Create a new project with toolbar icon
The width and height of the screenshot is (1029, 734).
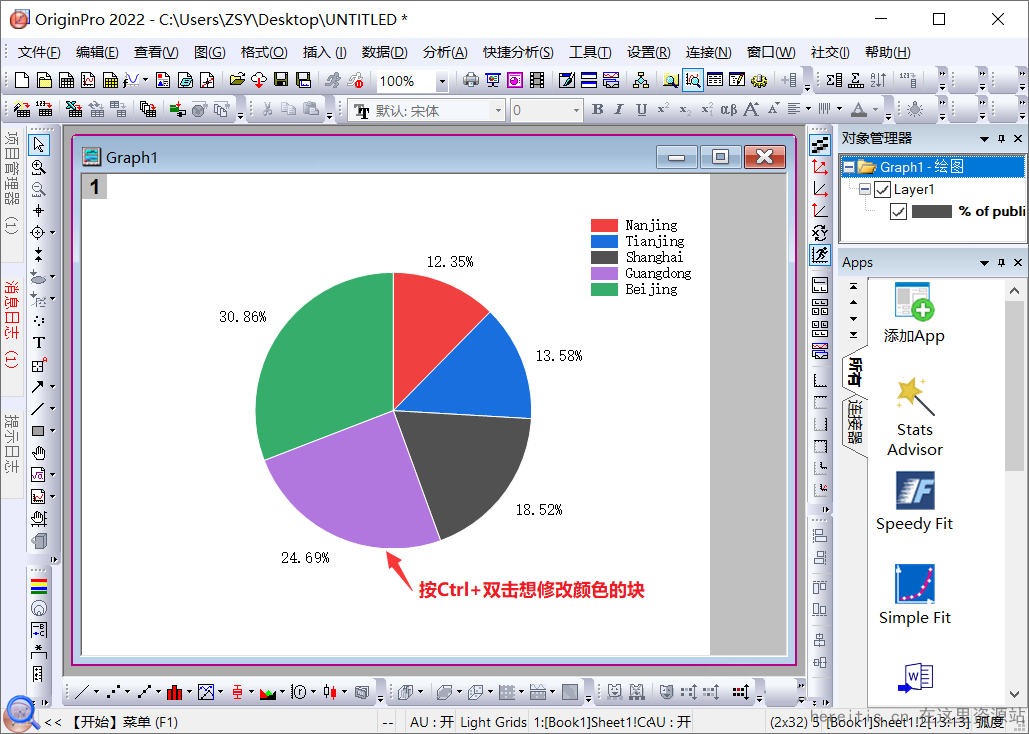pyautogui.click(x=22, y=80)
